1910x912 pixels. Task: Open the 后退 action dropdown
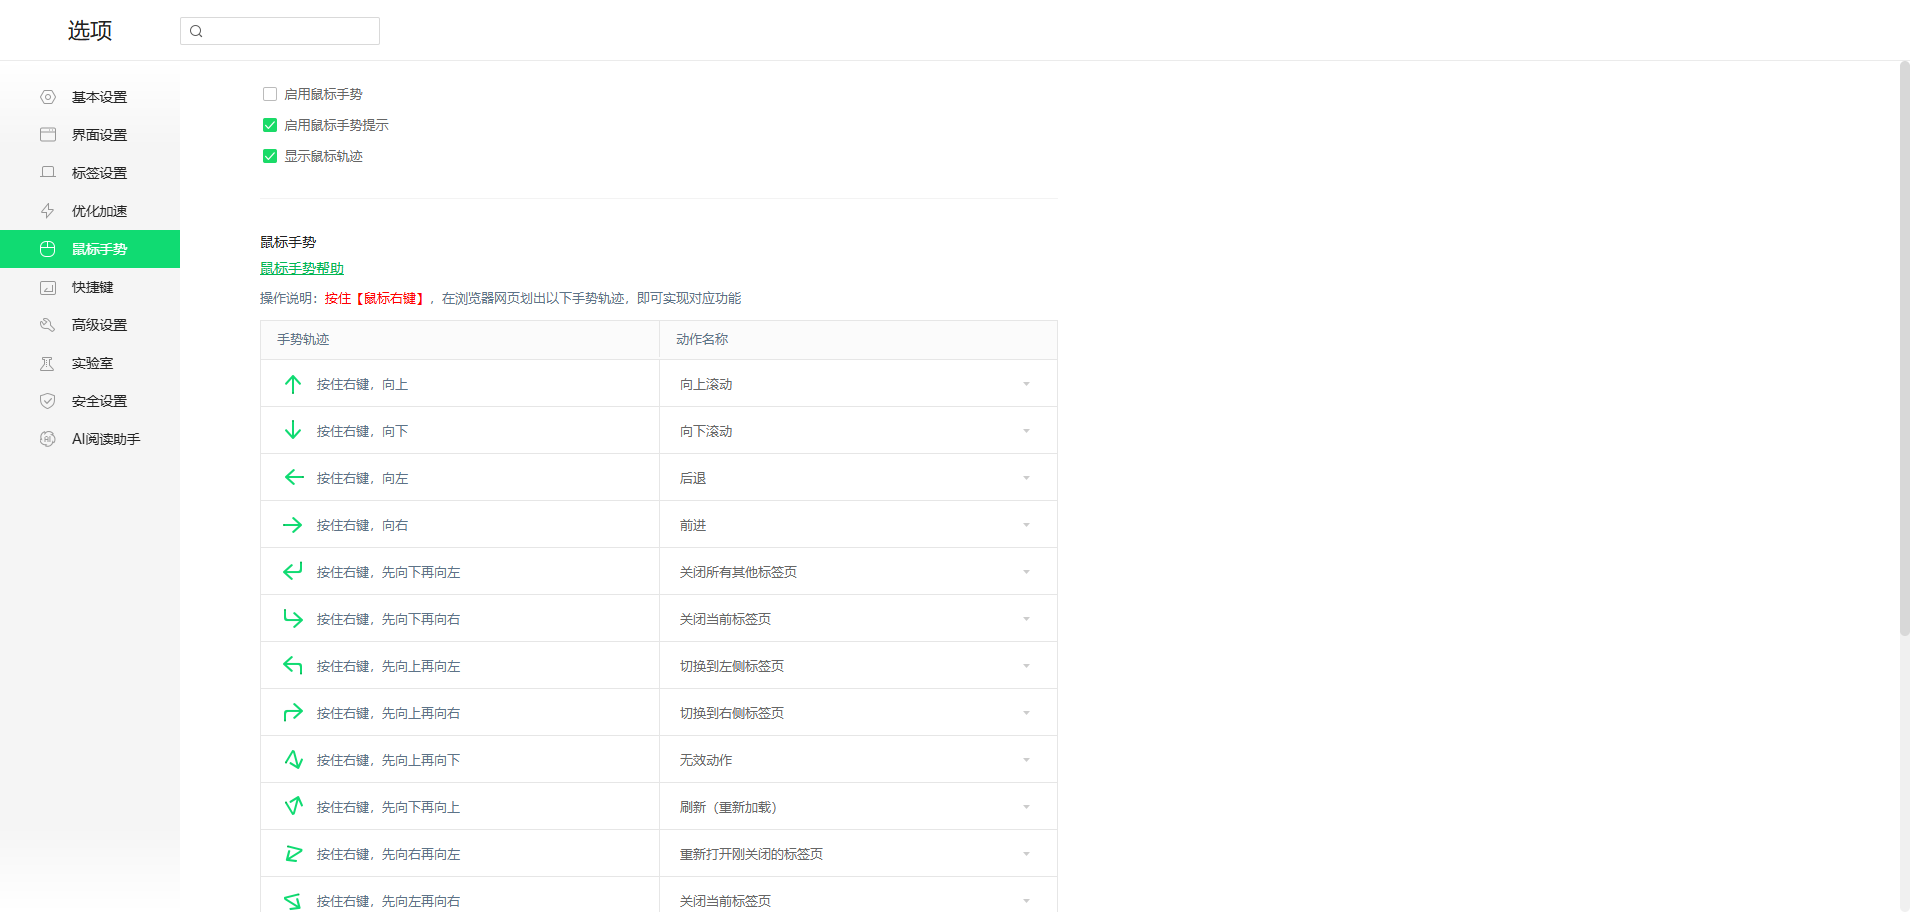(858, 478)
